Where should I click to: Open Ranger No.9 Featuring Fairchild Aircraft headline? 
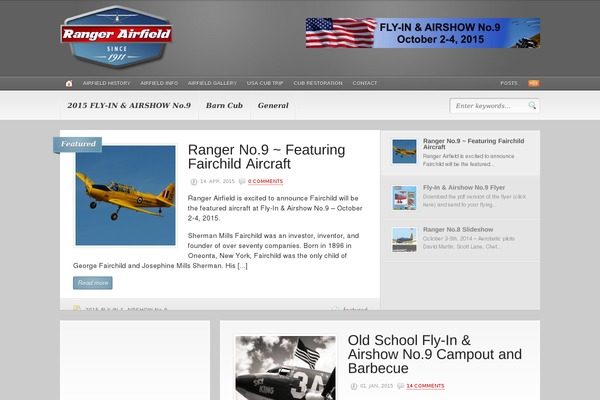pyautogui.click(x=266, y=157)
